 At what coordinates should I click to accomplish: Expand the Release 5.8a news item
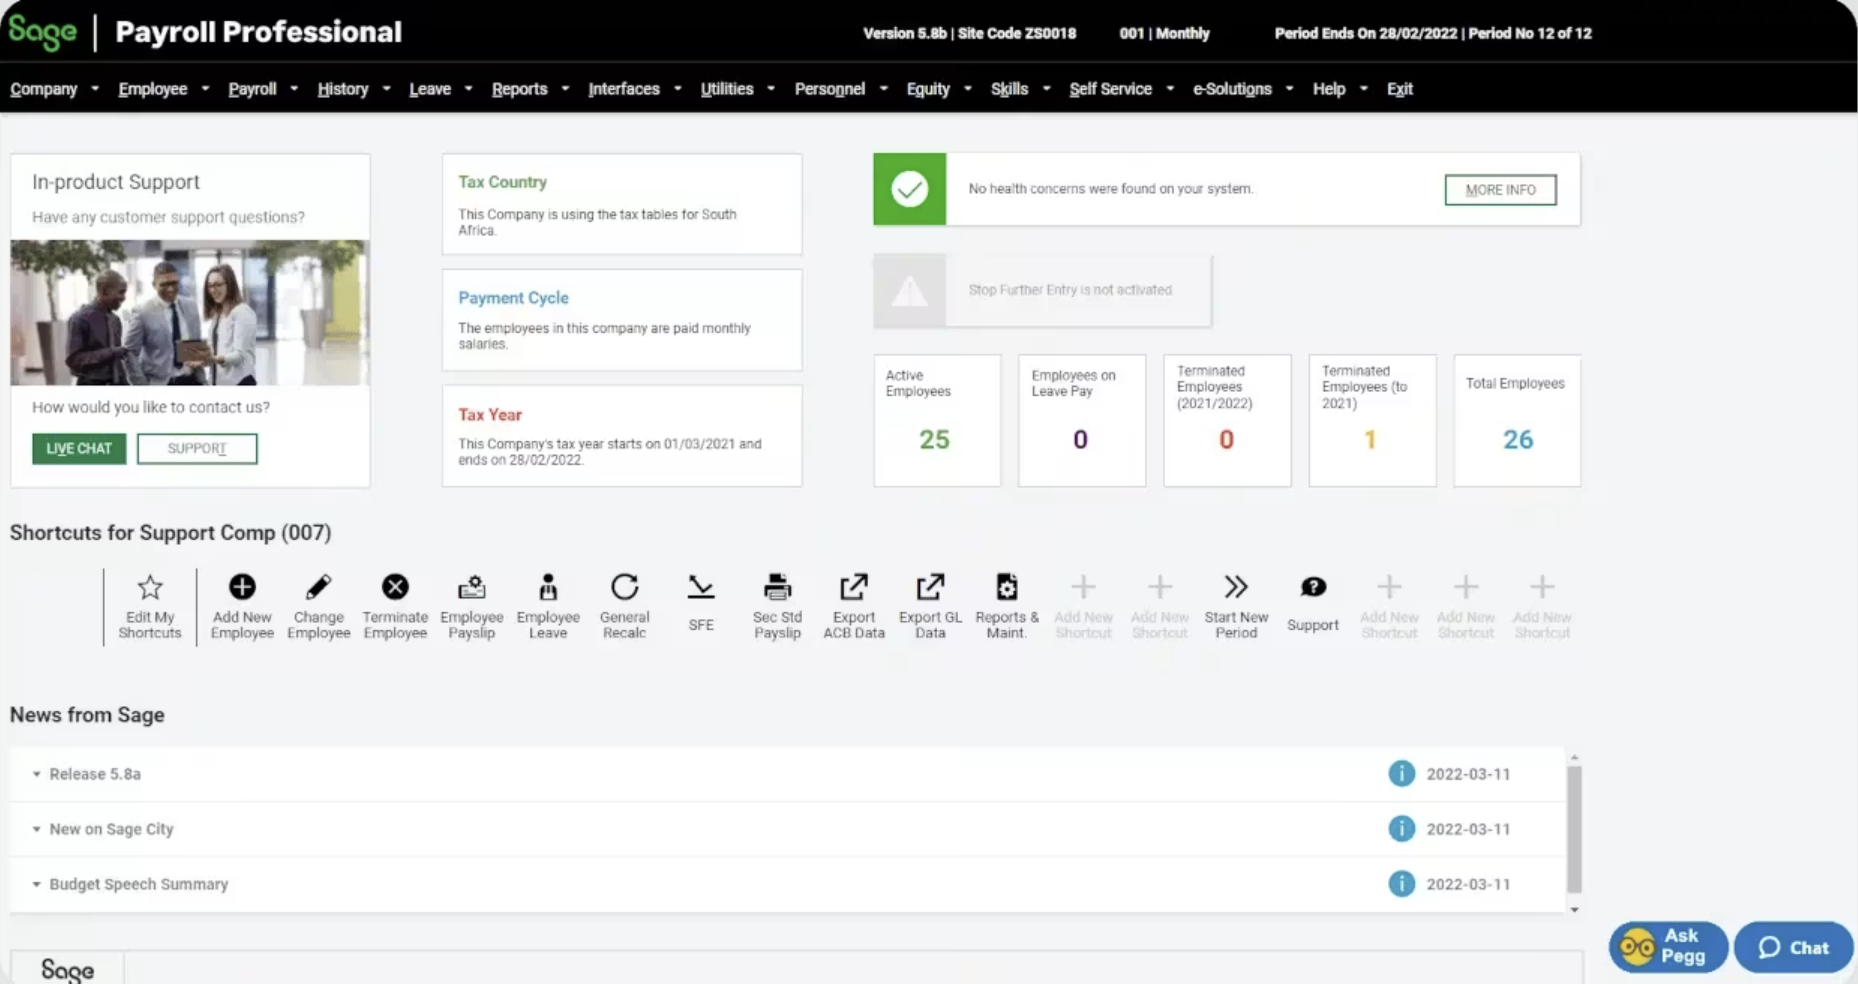pos(37,774)
